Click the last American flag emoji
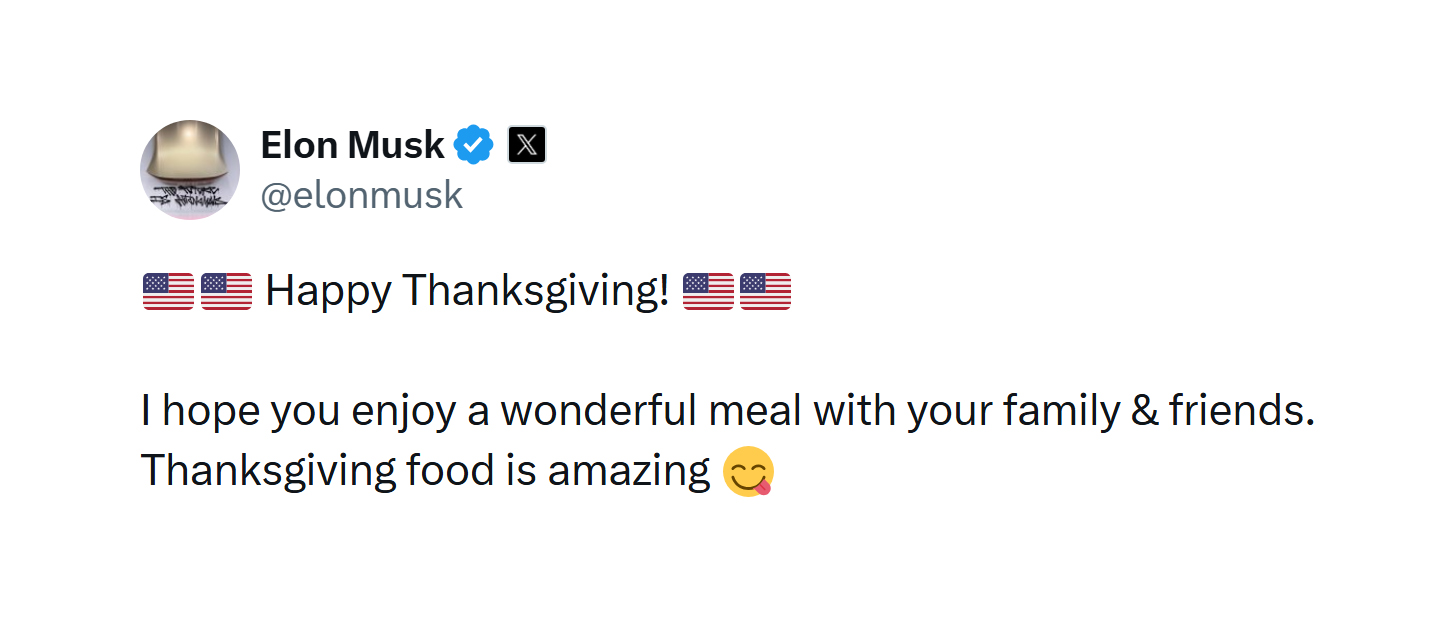This screenshot has height=622, width=1447. (x=766, y=291)
